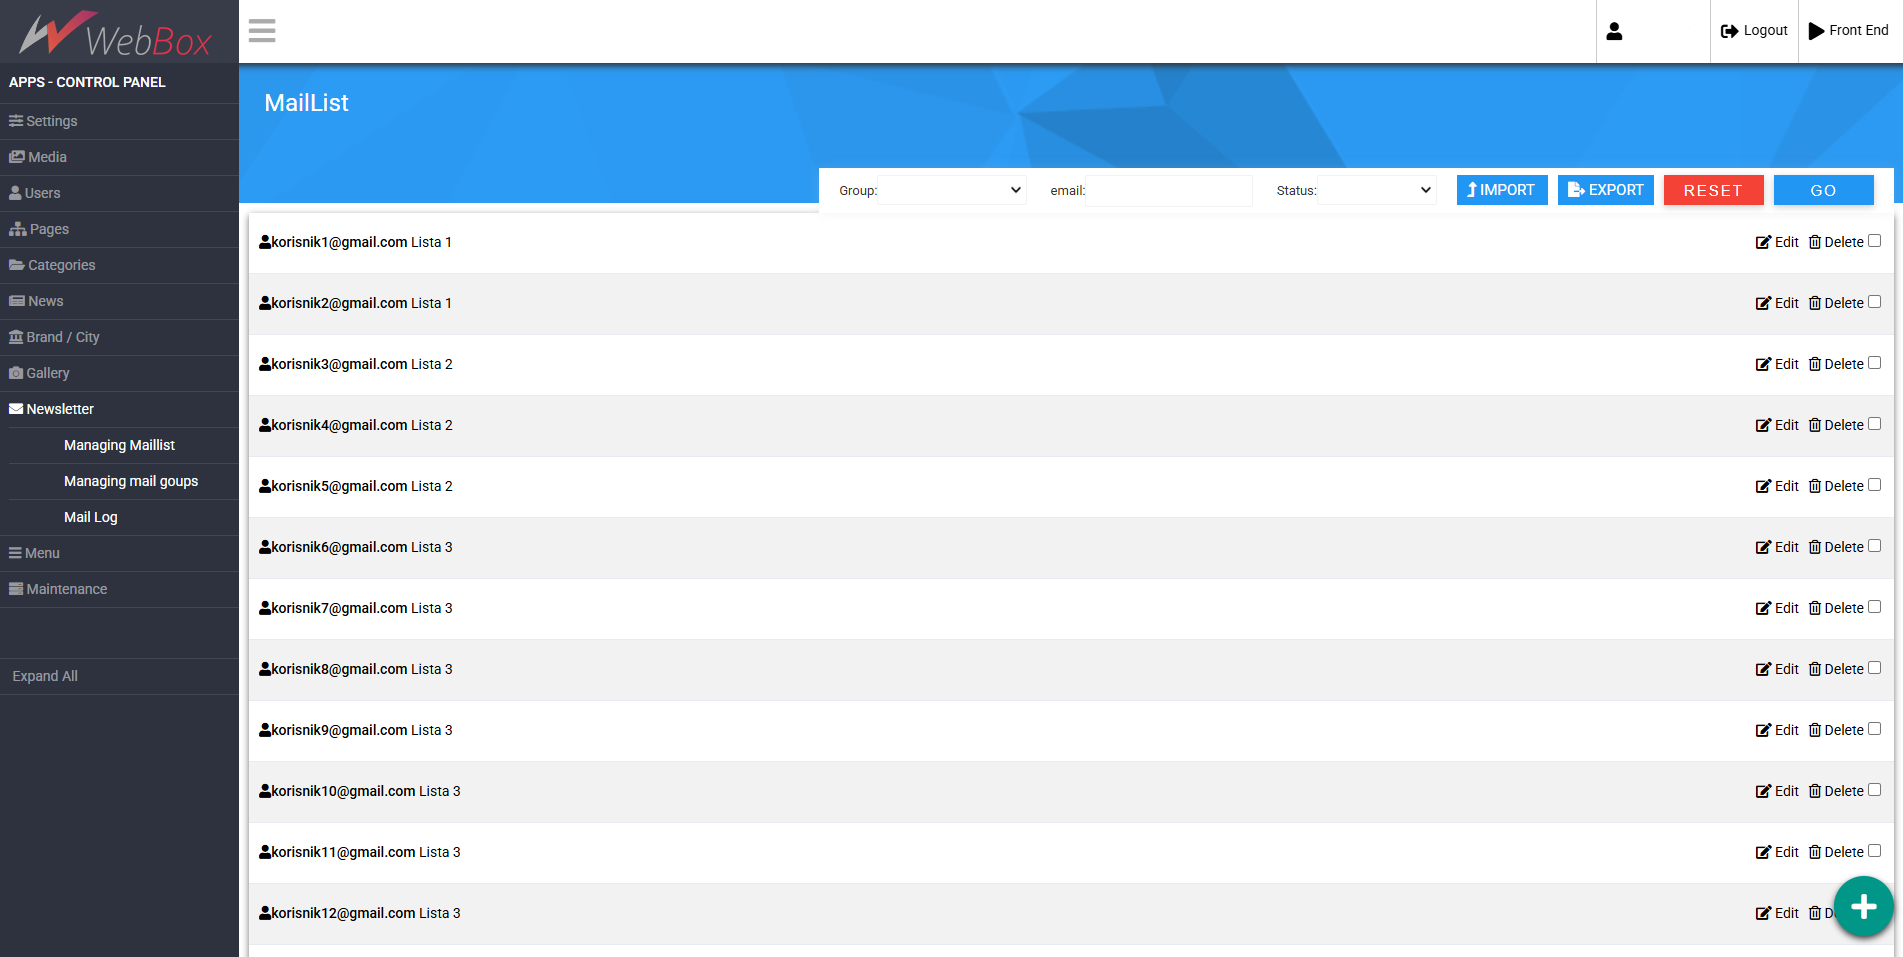This screenshot has width=1903, height=957.
Task: Click trash icon for korisnik8@gmail.com
Action: (1815, 670)
